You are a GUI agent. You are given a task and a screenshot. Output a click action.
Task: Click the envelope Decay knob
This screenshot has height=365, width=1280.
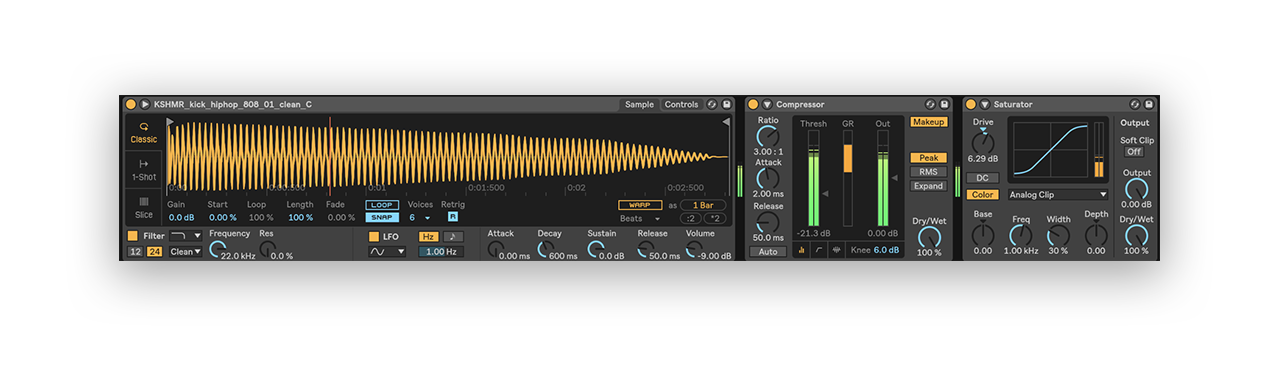click(545, 249)
